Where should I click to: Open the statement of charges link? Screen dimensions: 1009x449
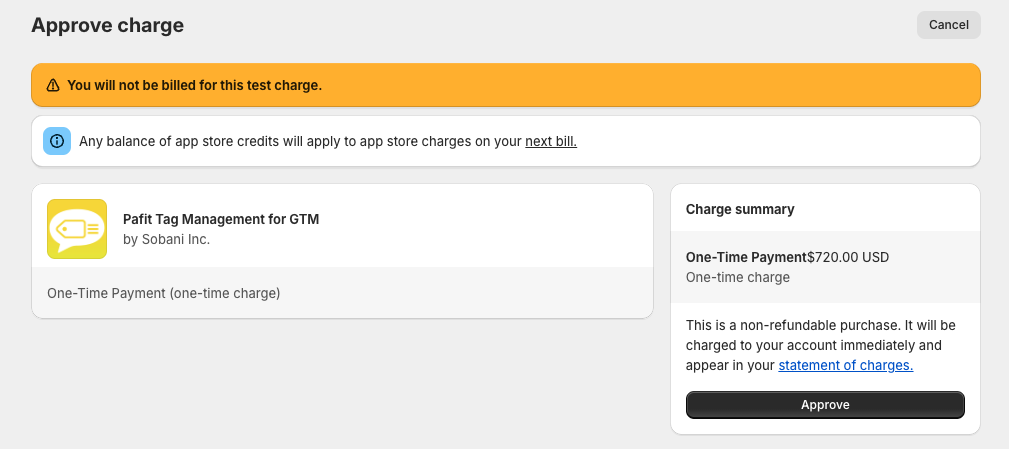point(846,365)
